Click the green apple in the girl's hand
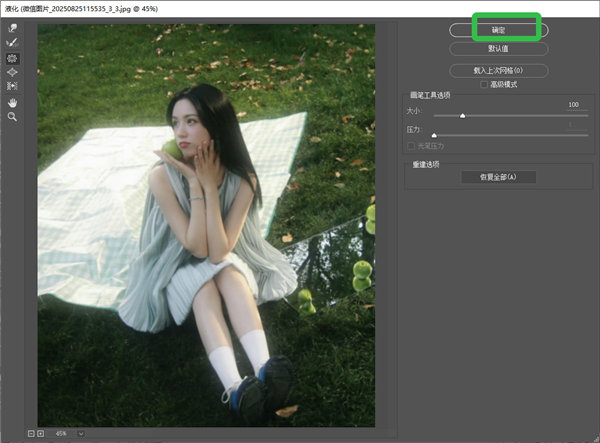Viewport: 600px width, 443px height. tap(172, 149)
